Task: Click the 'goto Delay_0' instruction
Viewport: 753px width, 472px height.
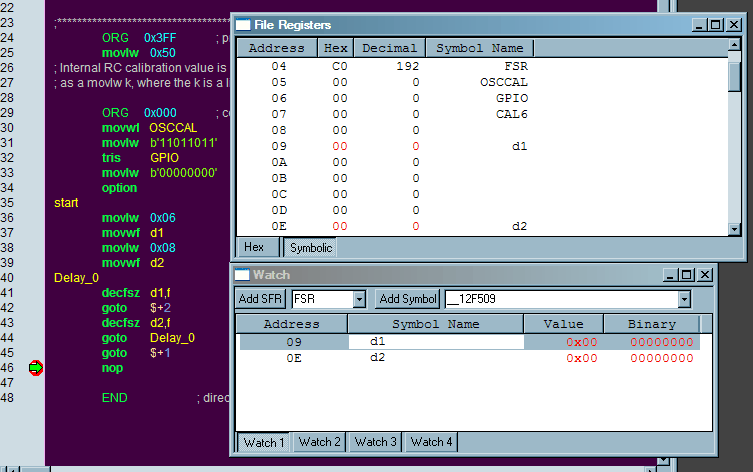Action: [x=148, y=338]
